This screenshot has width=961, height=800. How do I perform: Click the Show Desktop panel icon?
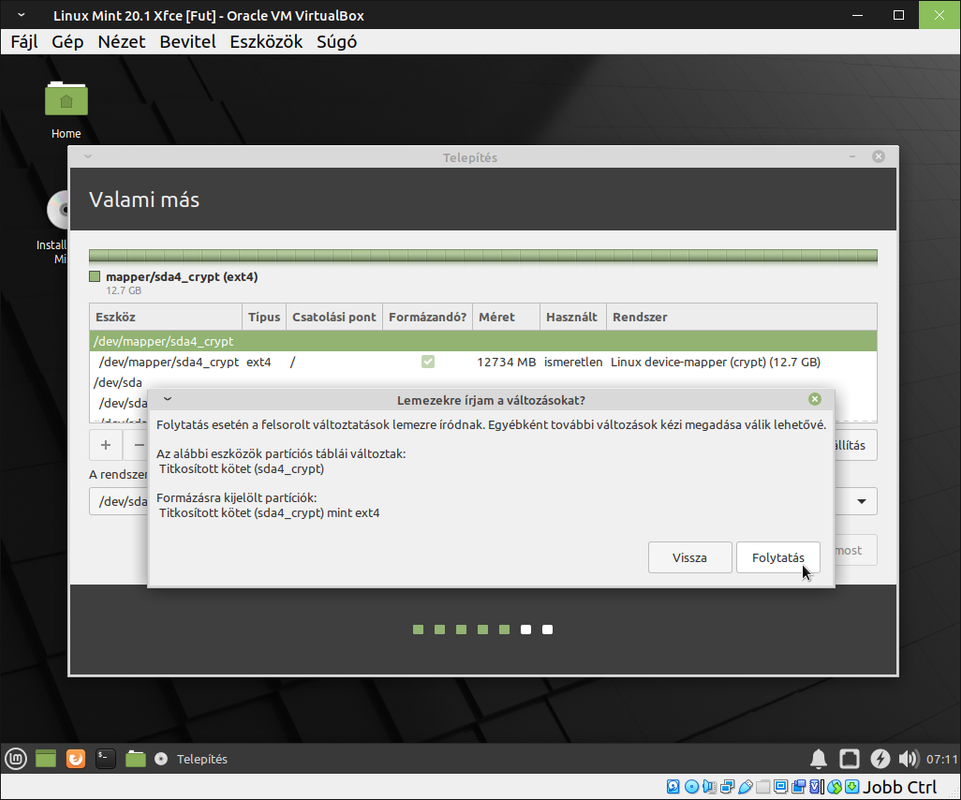[x=46, y=759]
